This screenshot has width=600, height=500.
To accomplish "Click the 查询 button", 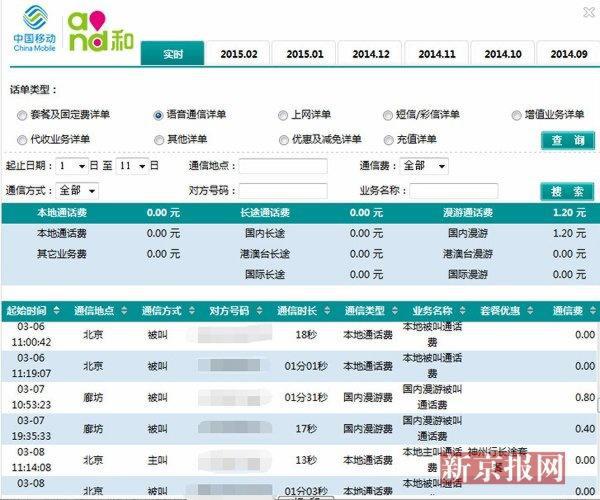I will point(565,141).
